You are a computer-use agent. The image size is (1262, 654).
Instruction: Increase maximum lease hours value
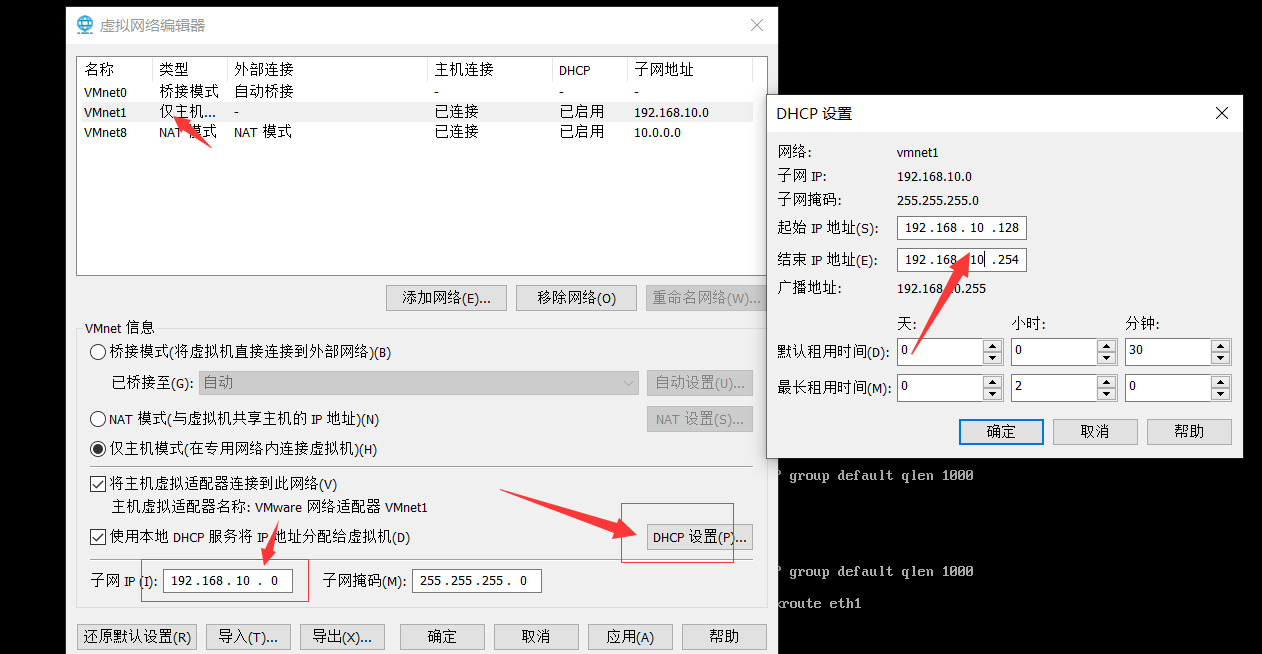click(x=1107, y=381)
